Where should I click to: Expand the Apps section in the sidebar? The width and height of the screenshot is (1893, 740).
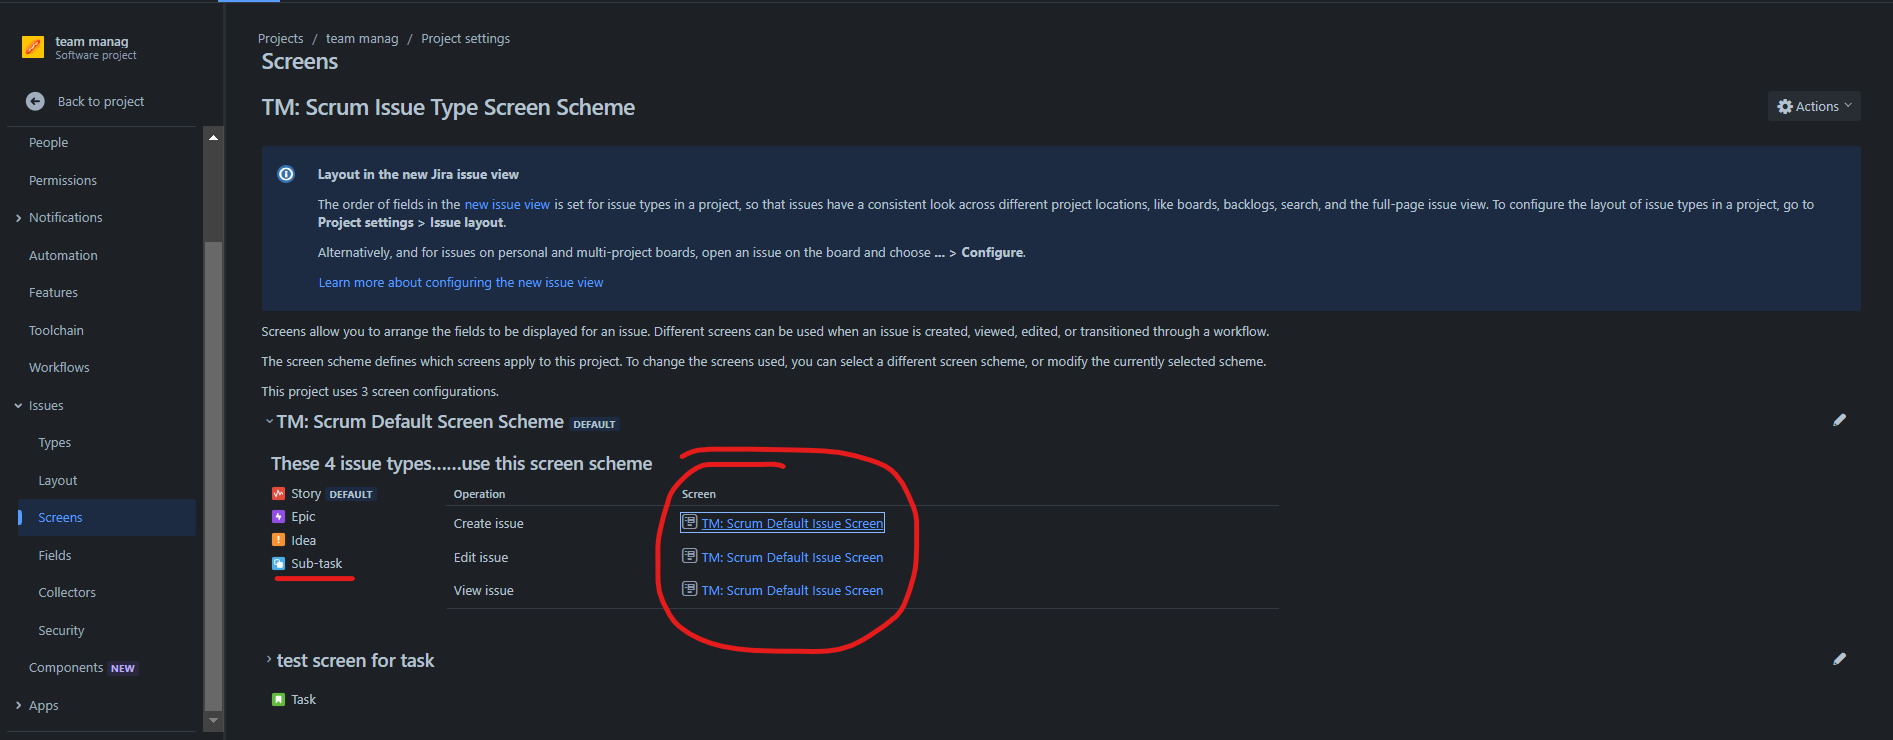point(17,705)
